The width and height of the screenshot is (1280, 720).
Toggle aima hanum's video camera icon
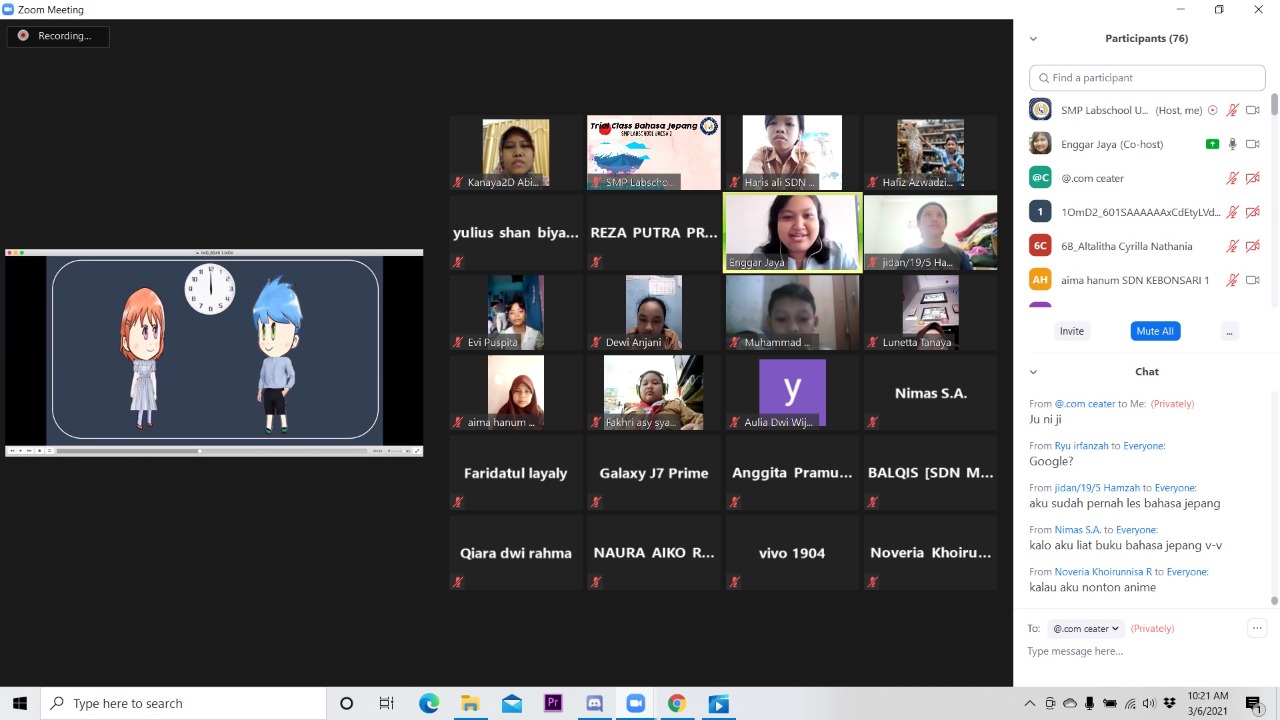point(1253,280)
